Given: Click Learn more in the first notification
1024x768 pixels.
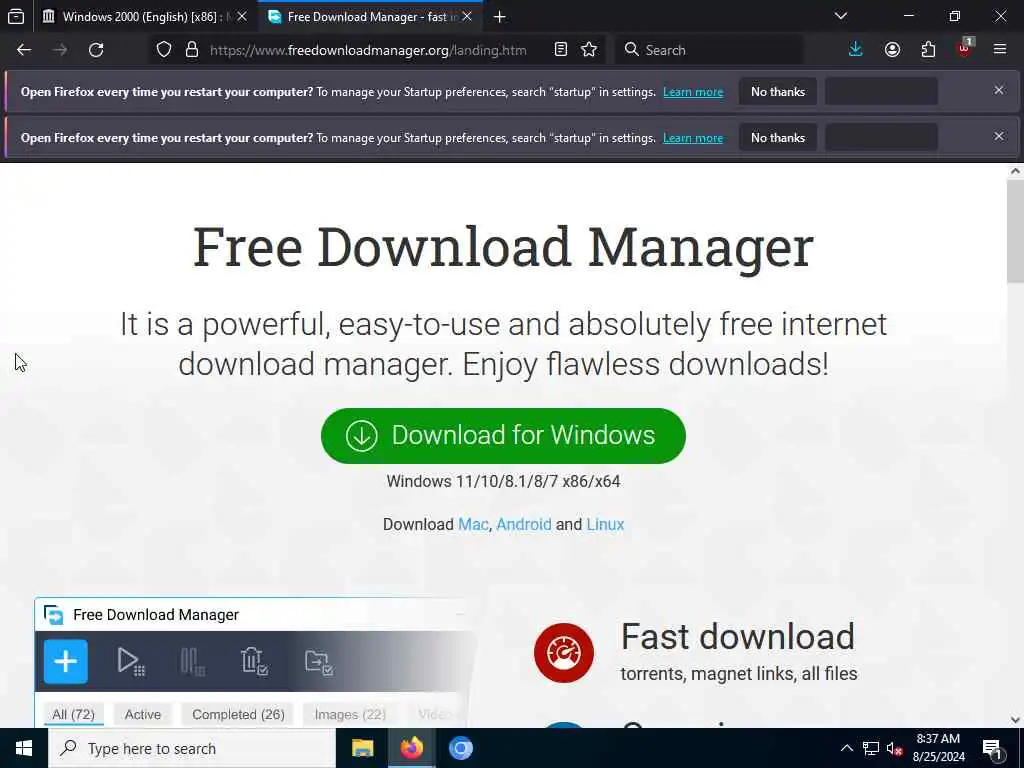Looking at the screenshot, I should pos(693,92).
